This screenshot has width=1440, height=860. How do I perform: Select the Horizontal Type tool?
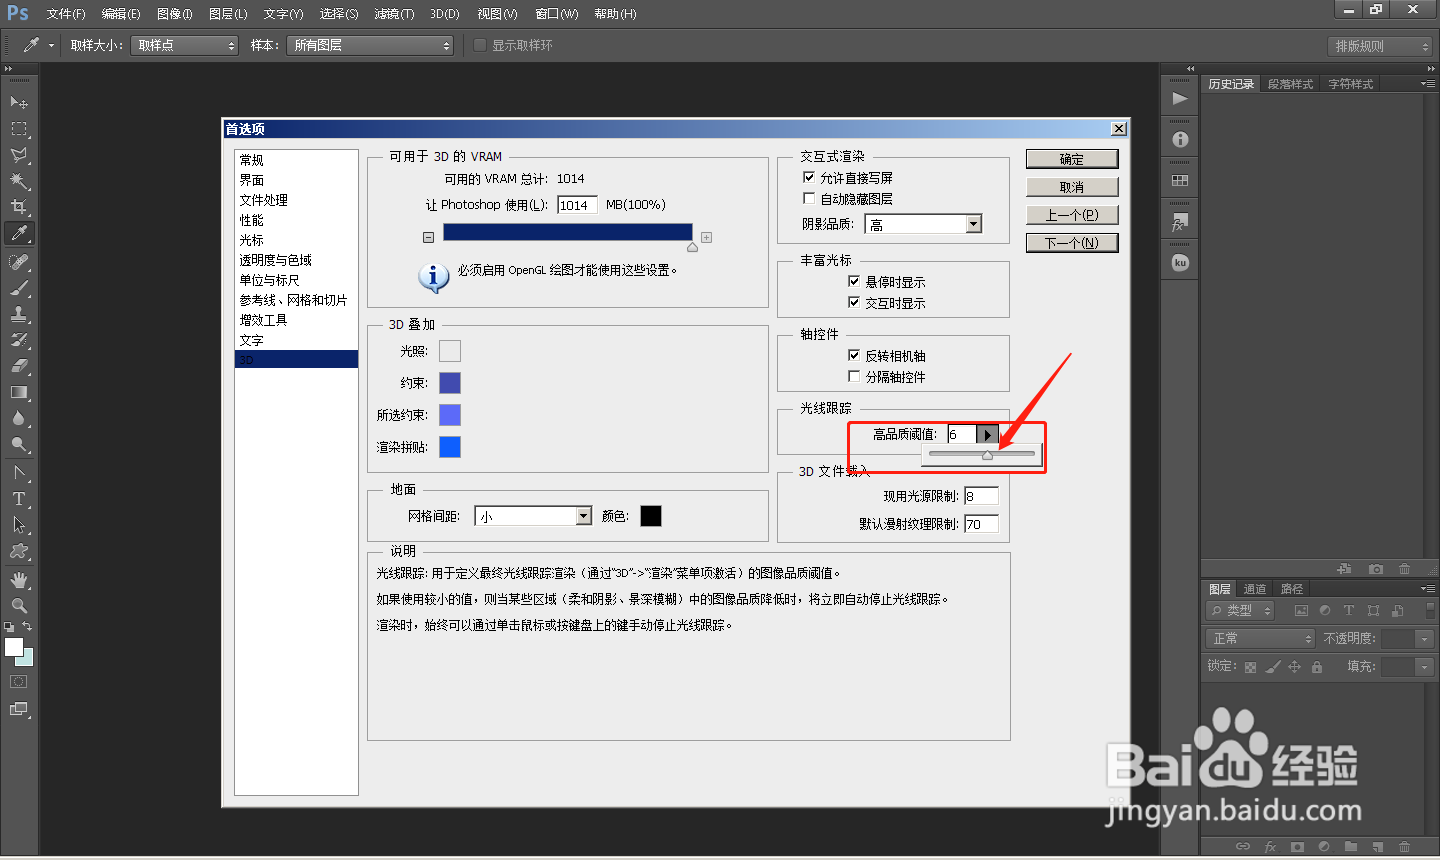pos(19,499)
